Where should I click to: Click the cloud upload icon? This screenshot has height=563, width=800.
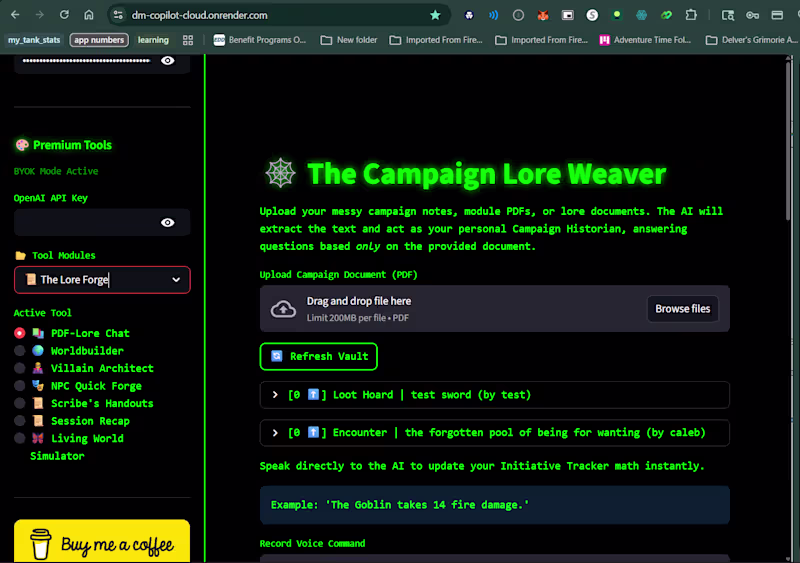[x=283, y=309]
